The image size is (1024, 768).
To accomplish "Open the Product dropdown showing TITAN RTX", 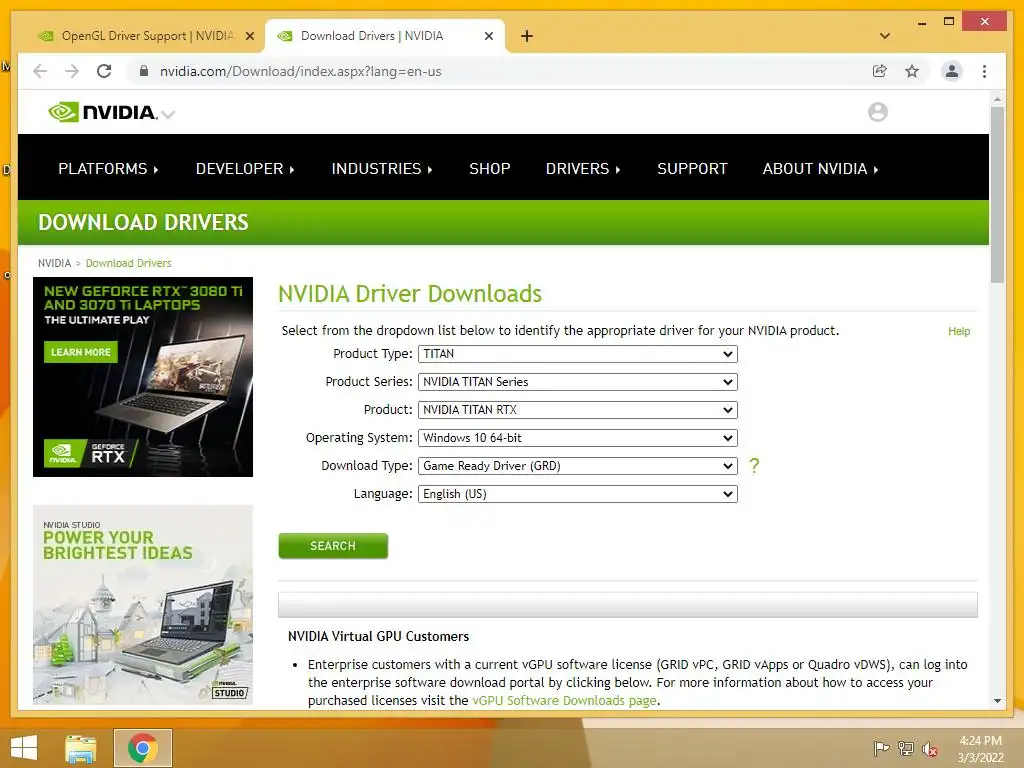I will coord(578,410).
